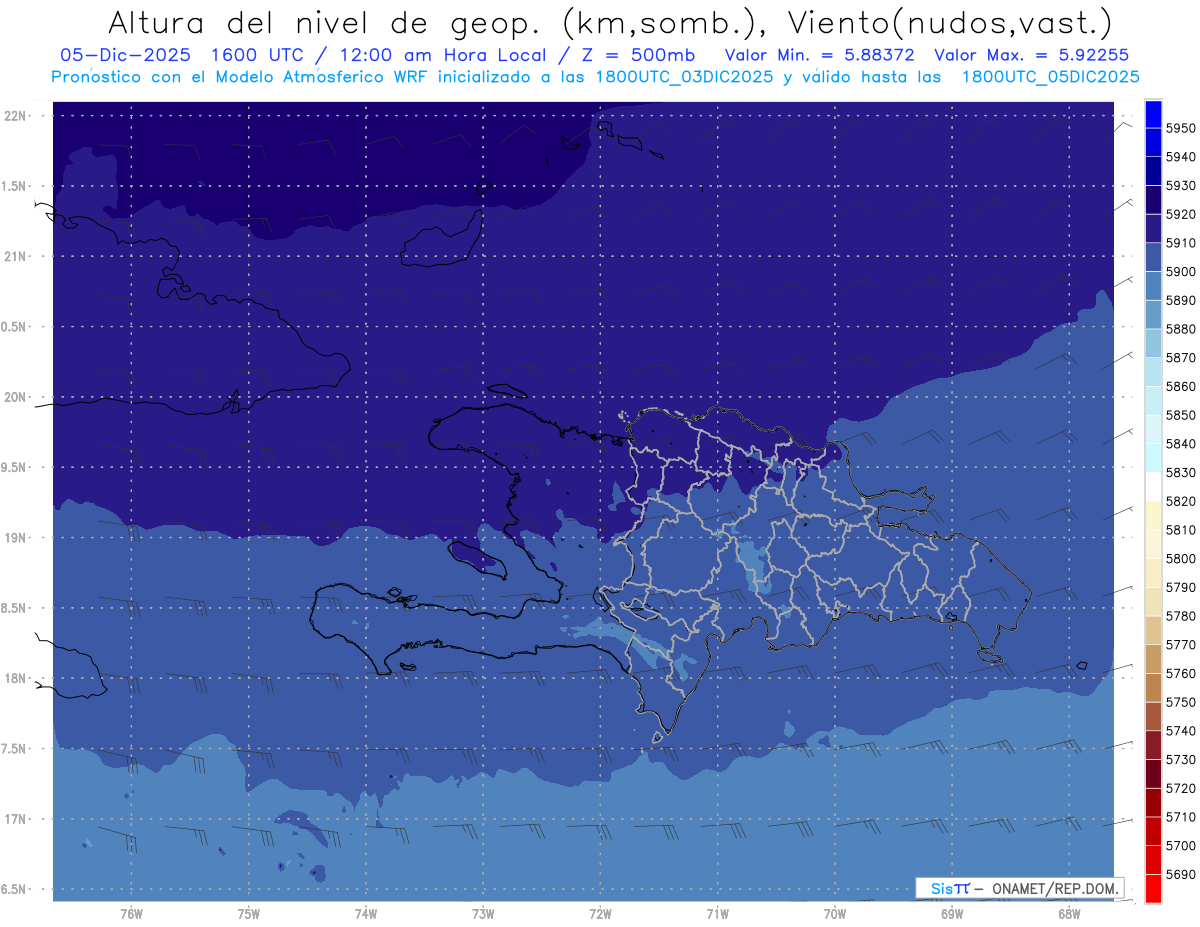Pick legend swatch between 5900 and 5890
The height and width of the screenshot is (927, 1200).
click(1153, 286)
